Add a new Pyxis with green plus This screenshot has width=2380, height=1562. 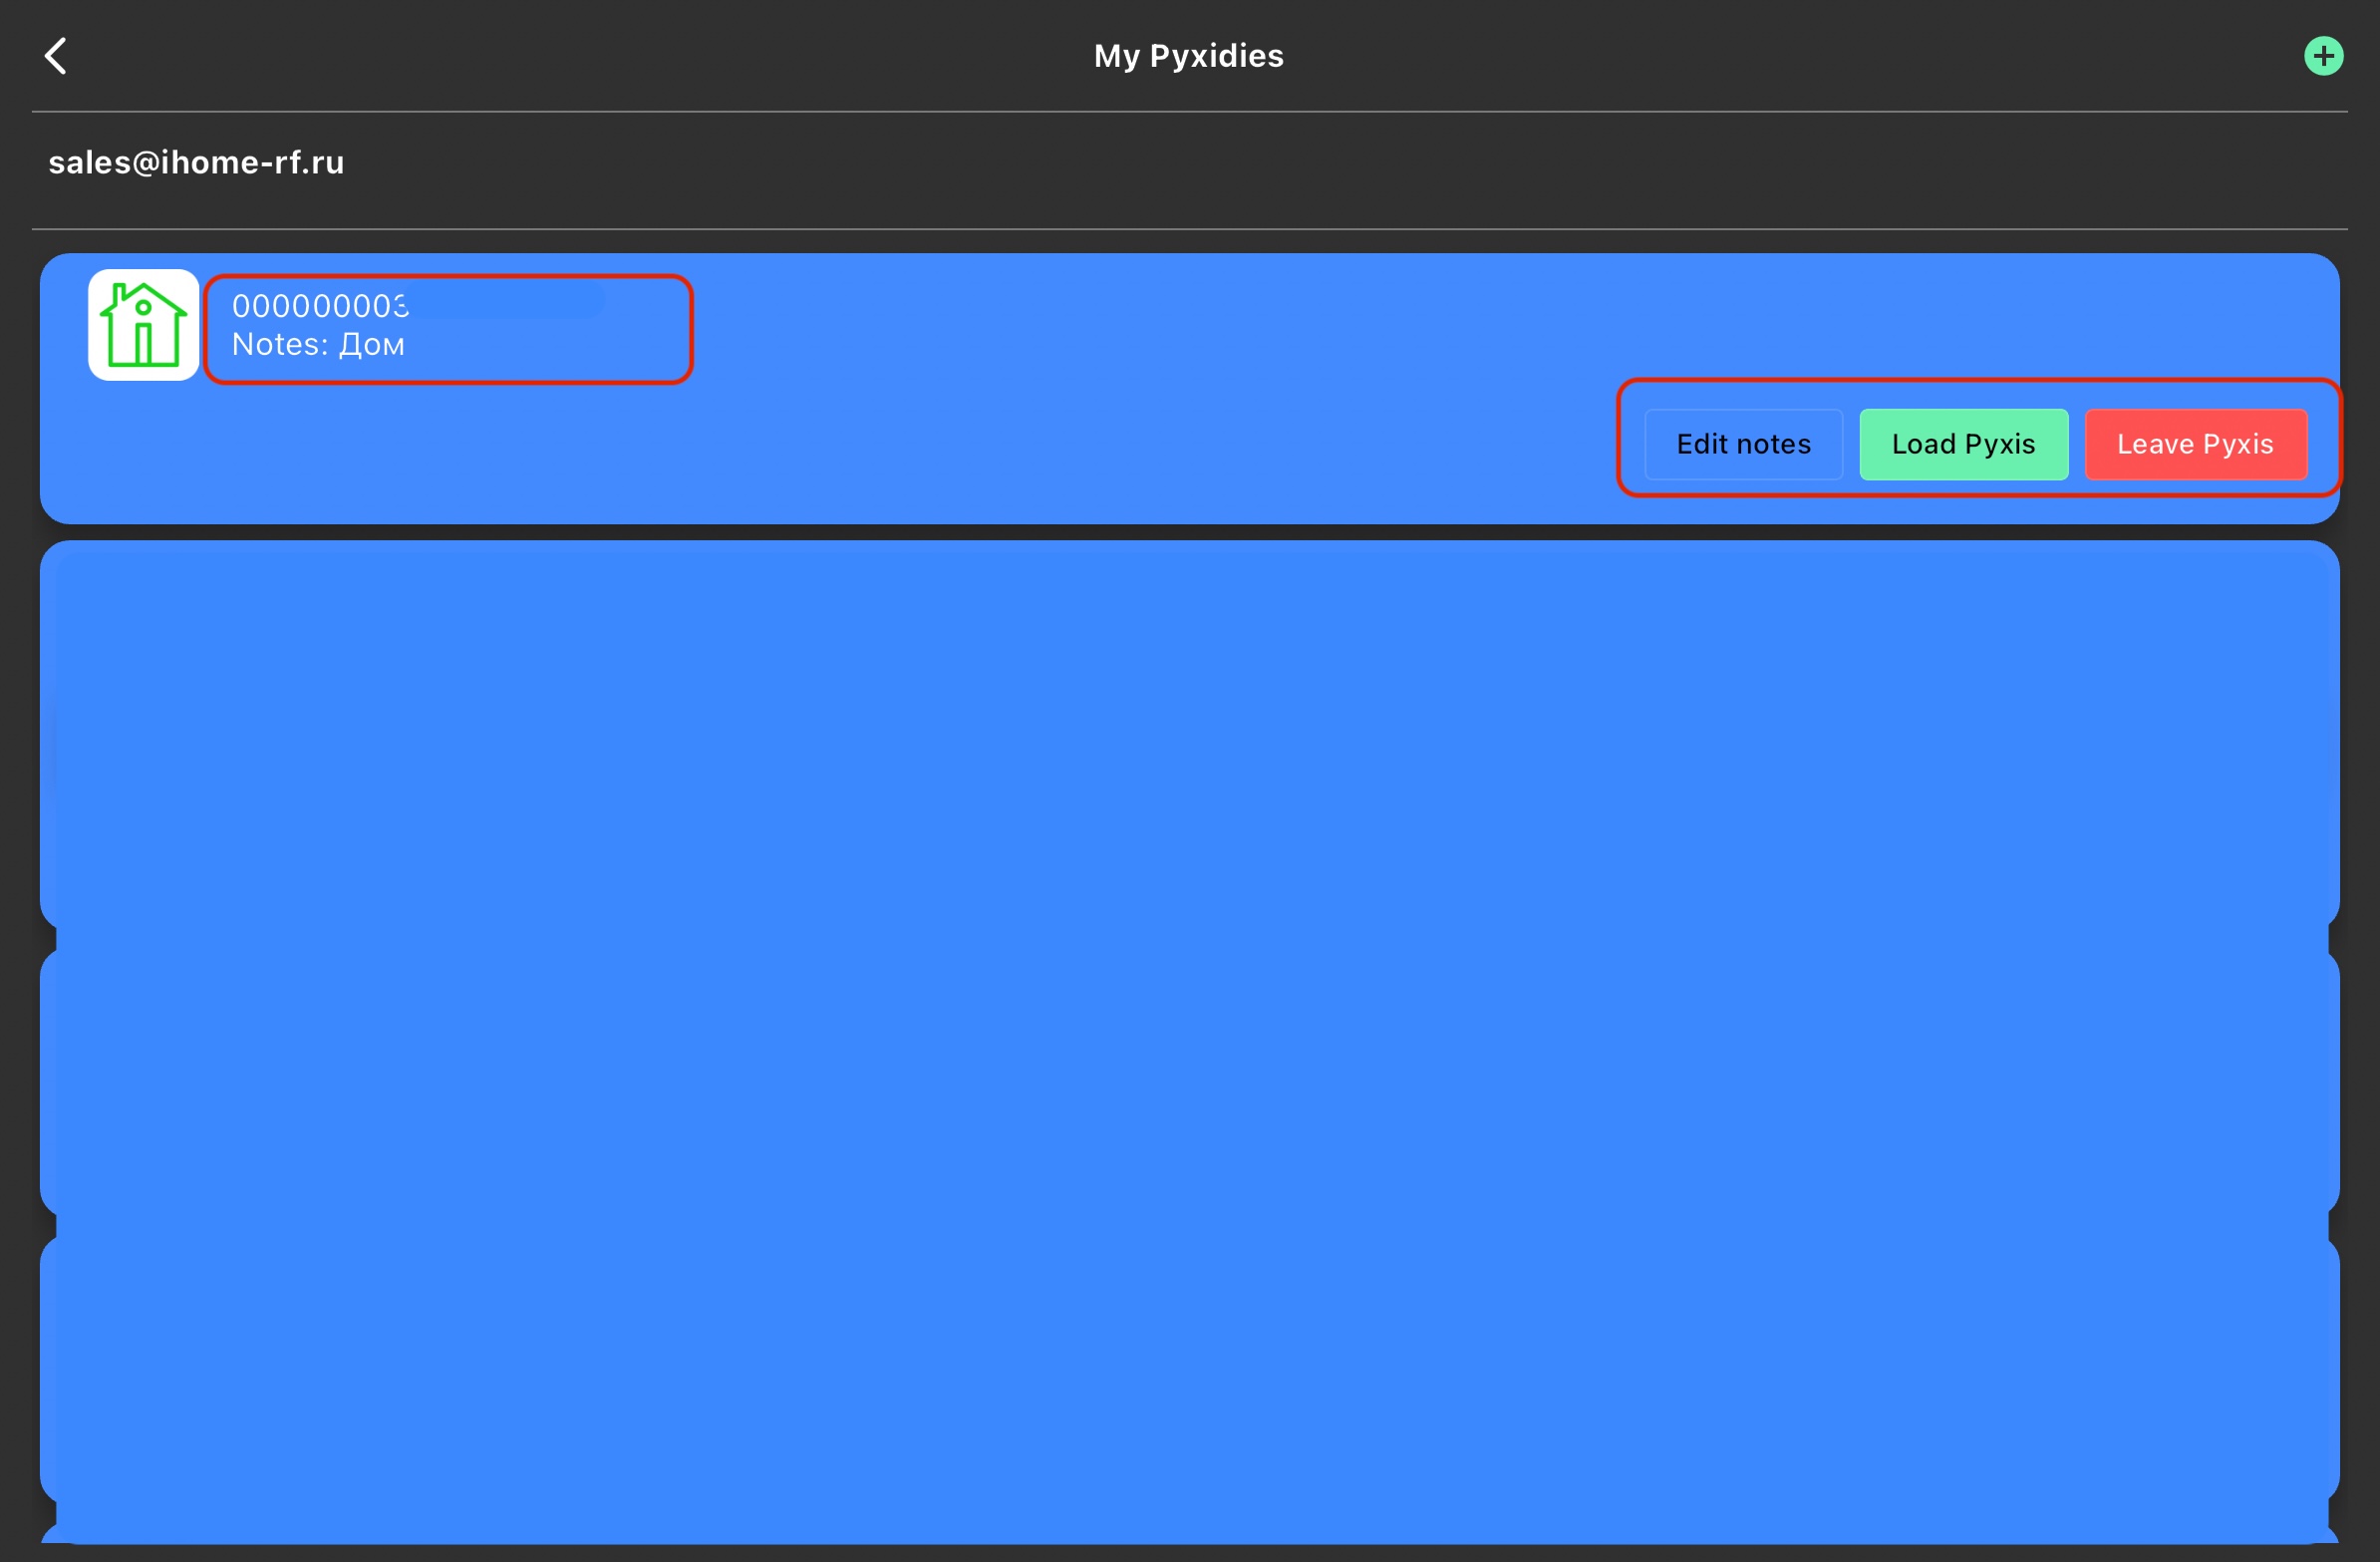pos(2323,56)
